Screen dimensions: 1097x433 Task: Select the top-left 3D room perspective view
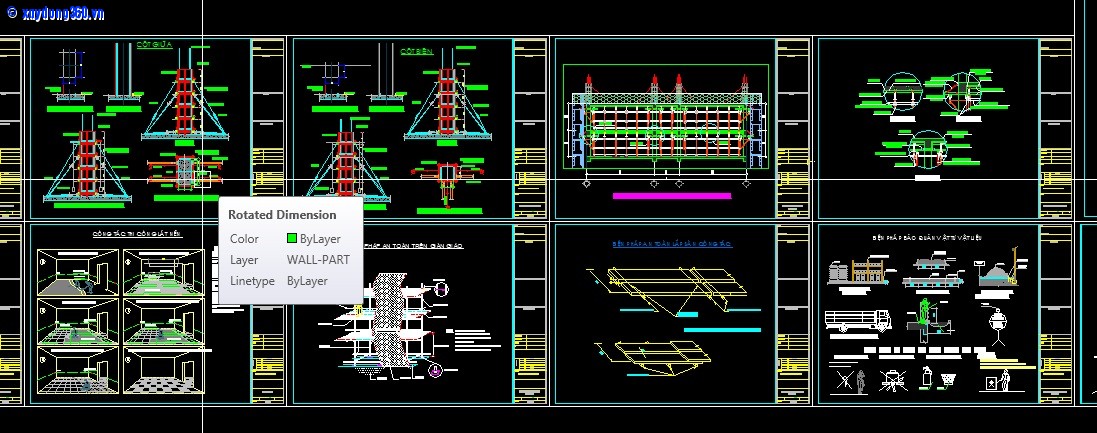(77, 270)
